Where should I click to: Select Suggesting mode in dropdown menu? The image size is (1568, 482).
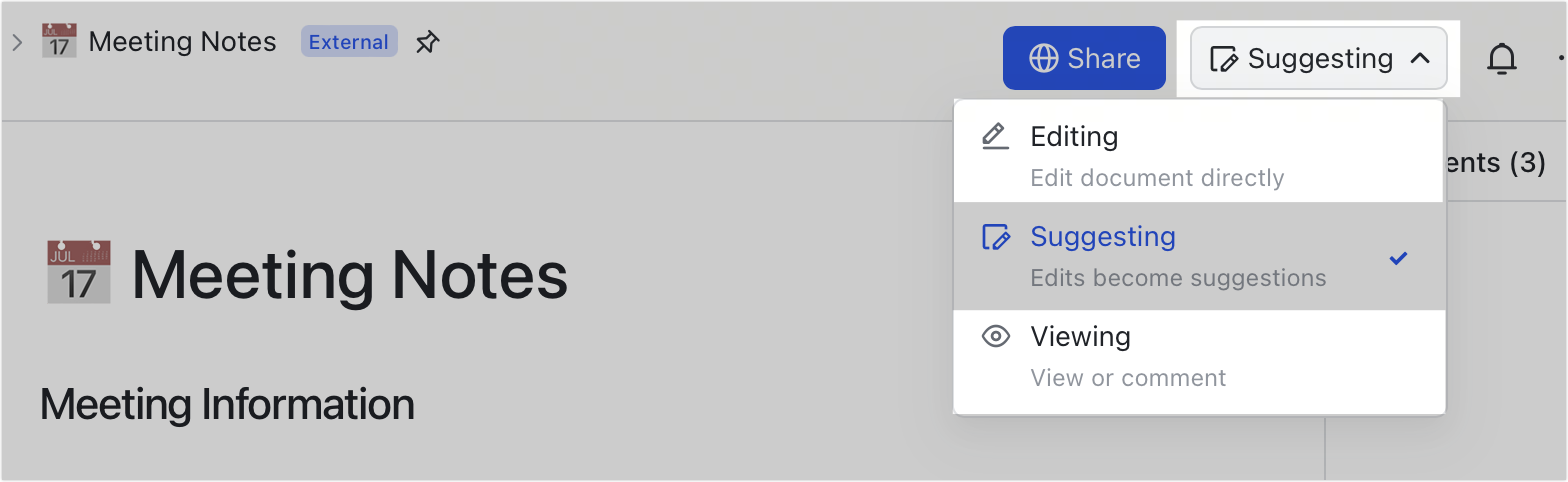pos(1199,256)
